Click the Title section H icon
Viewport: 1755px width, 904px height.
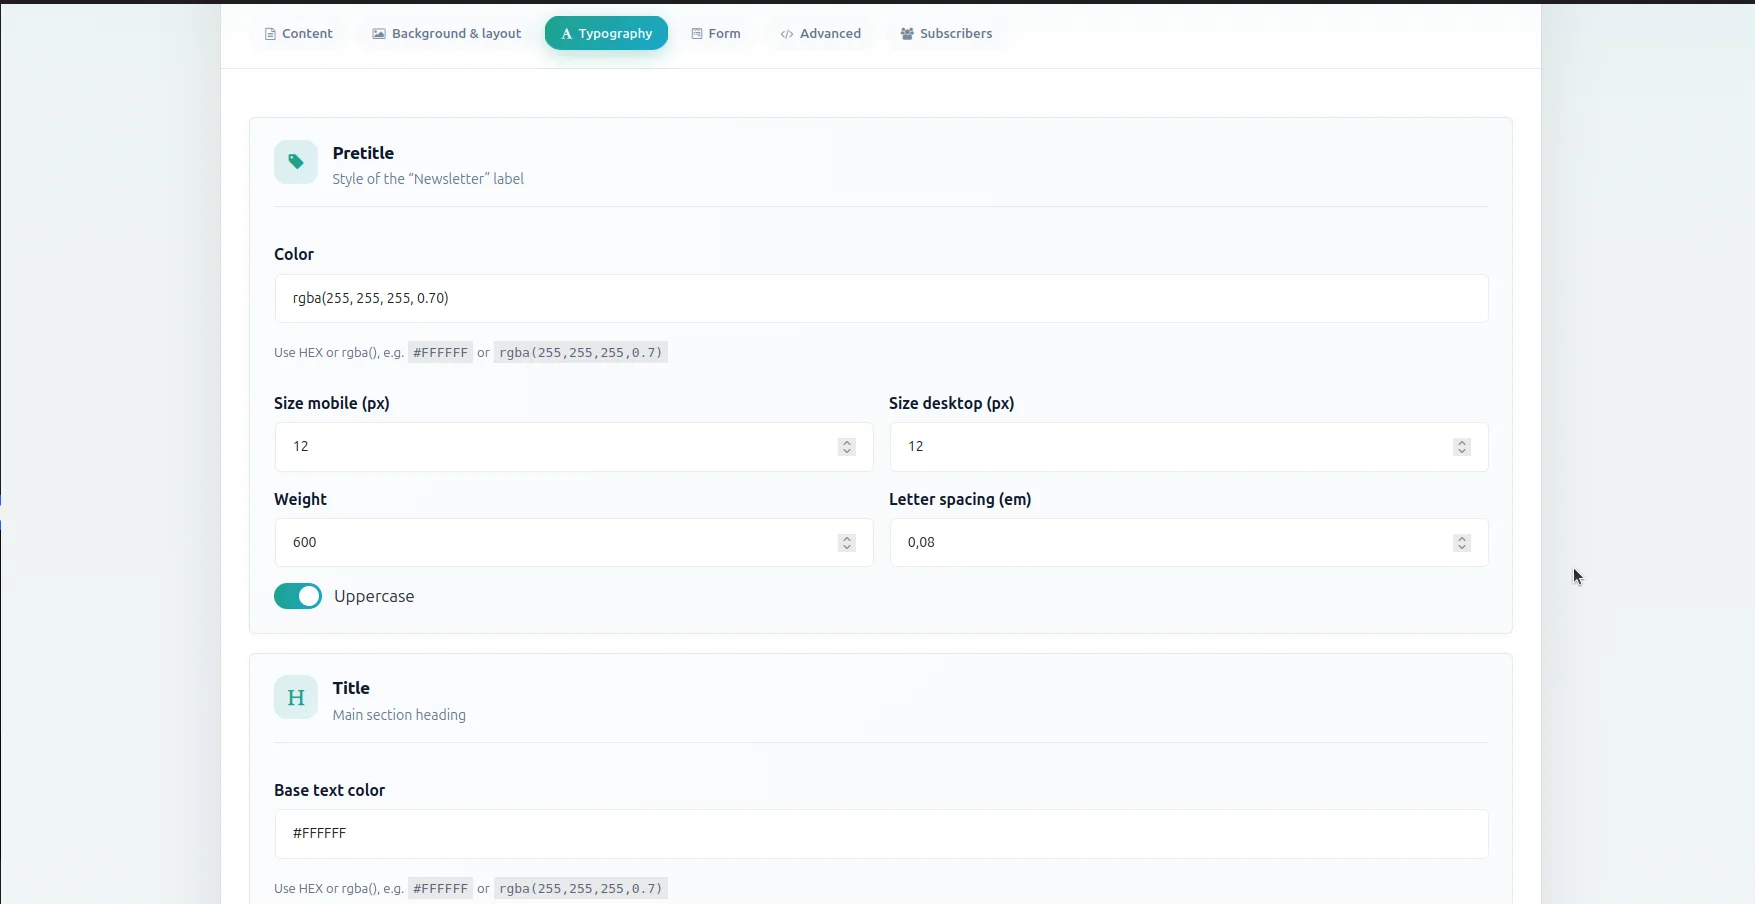pos(296,697)
